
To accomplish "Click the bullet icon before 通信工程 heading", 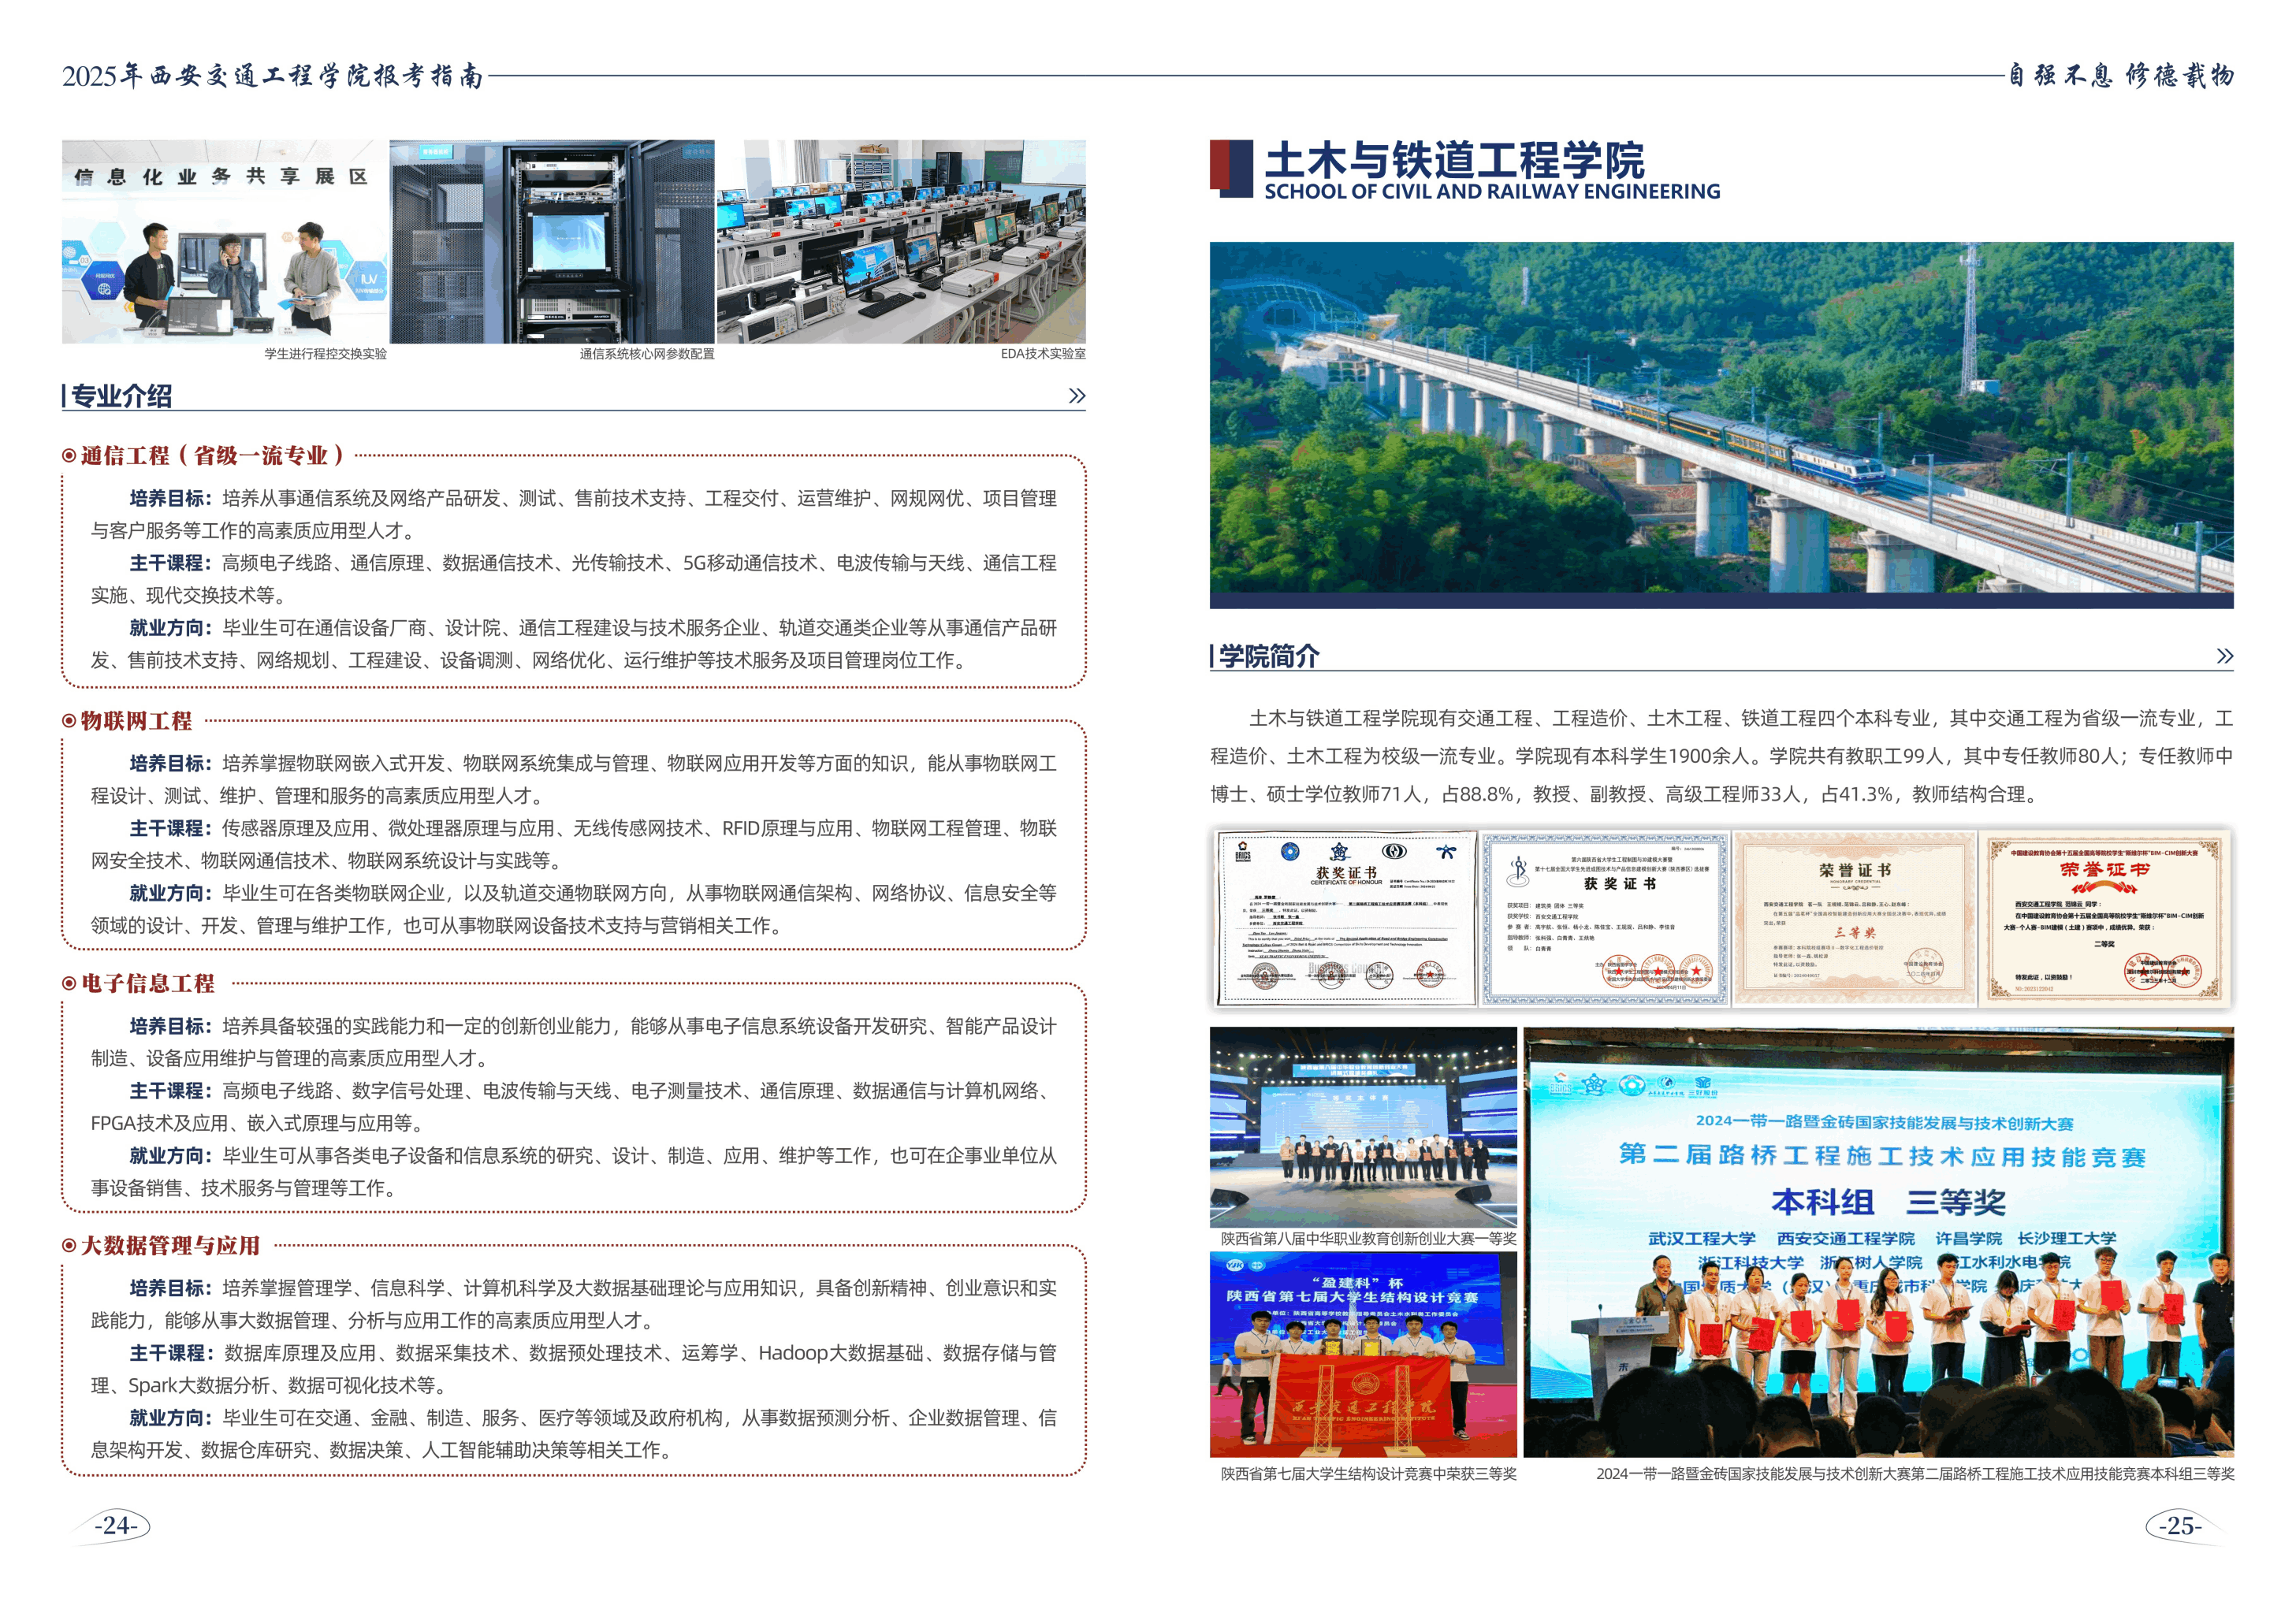I will point(69,456).
